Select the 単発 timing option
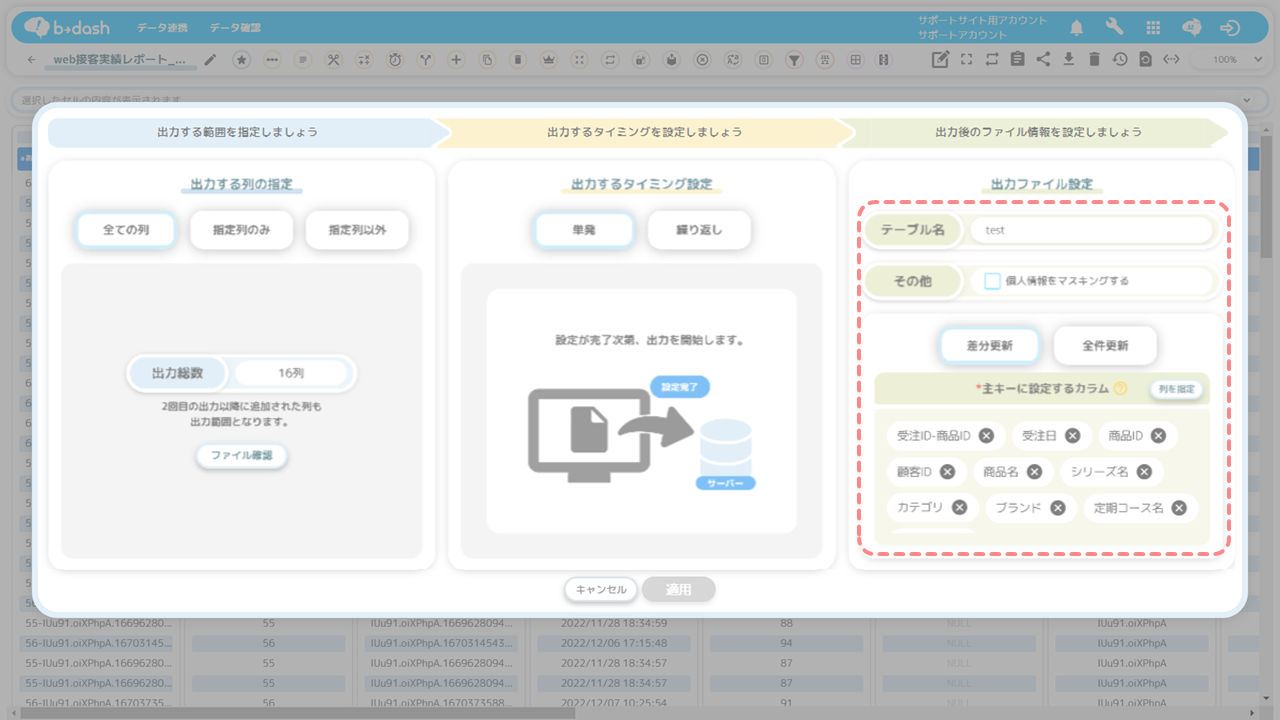Screen dimensions: 1280x720 click(x=584, y=230)
